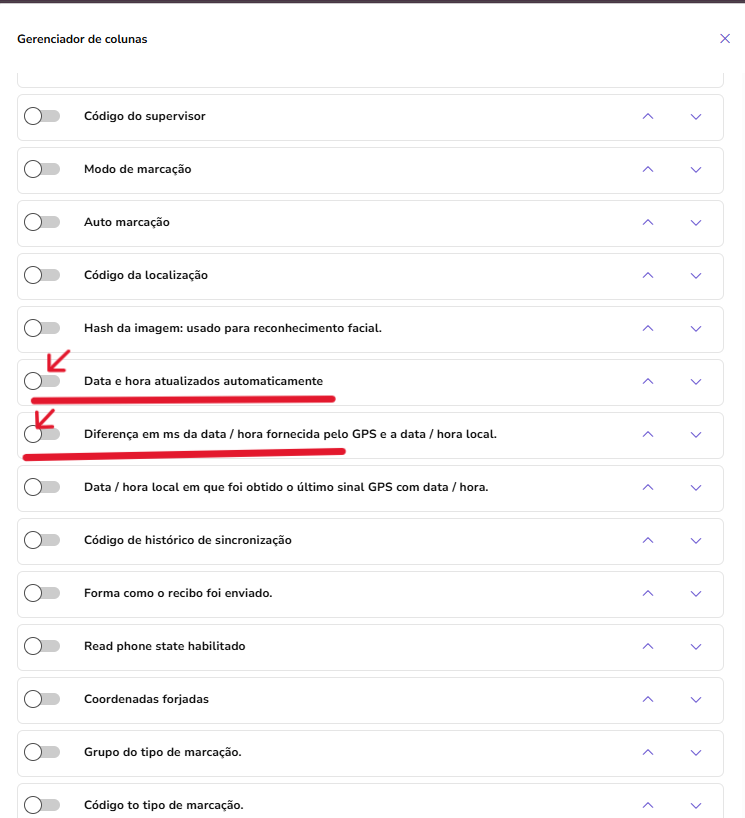Viewport: 745px width, 818px height.
Task: Move 'Read phone state habilitado' column down
Action: 696,646
